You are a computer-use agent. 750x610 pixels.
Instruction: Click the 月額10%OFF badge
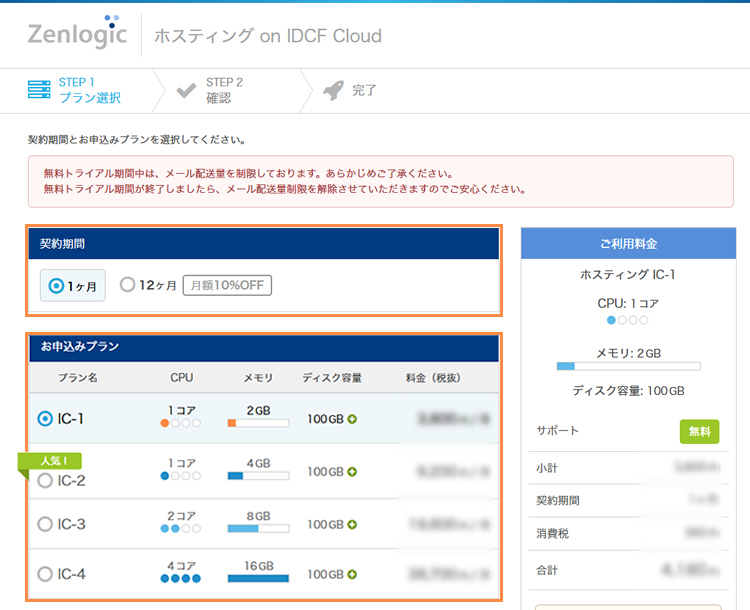(227, 285)
